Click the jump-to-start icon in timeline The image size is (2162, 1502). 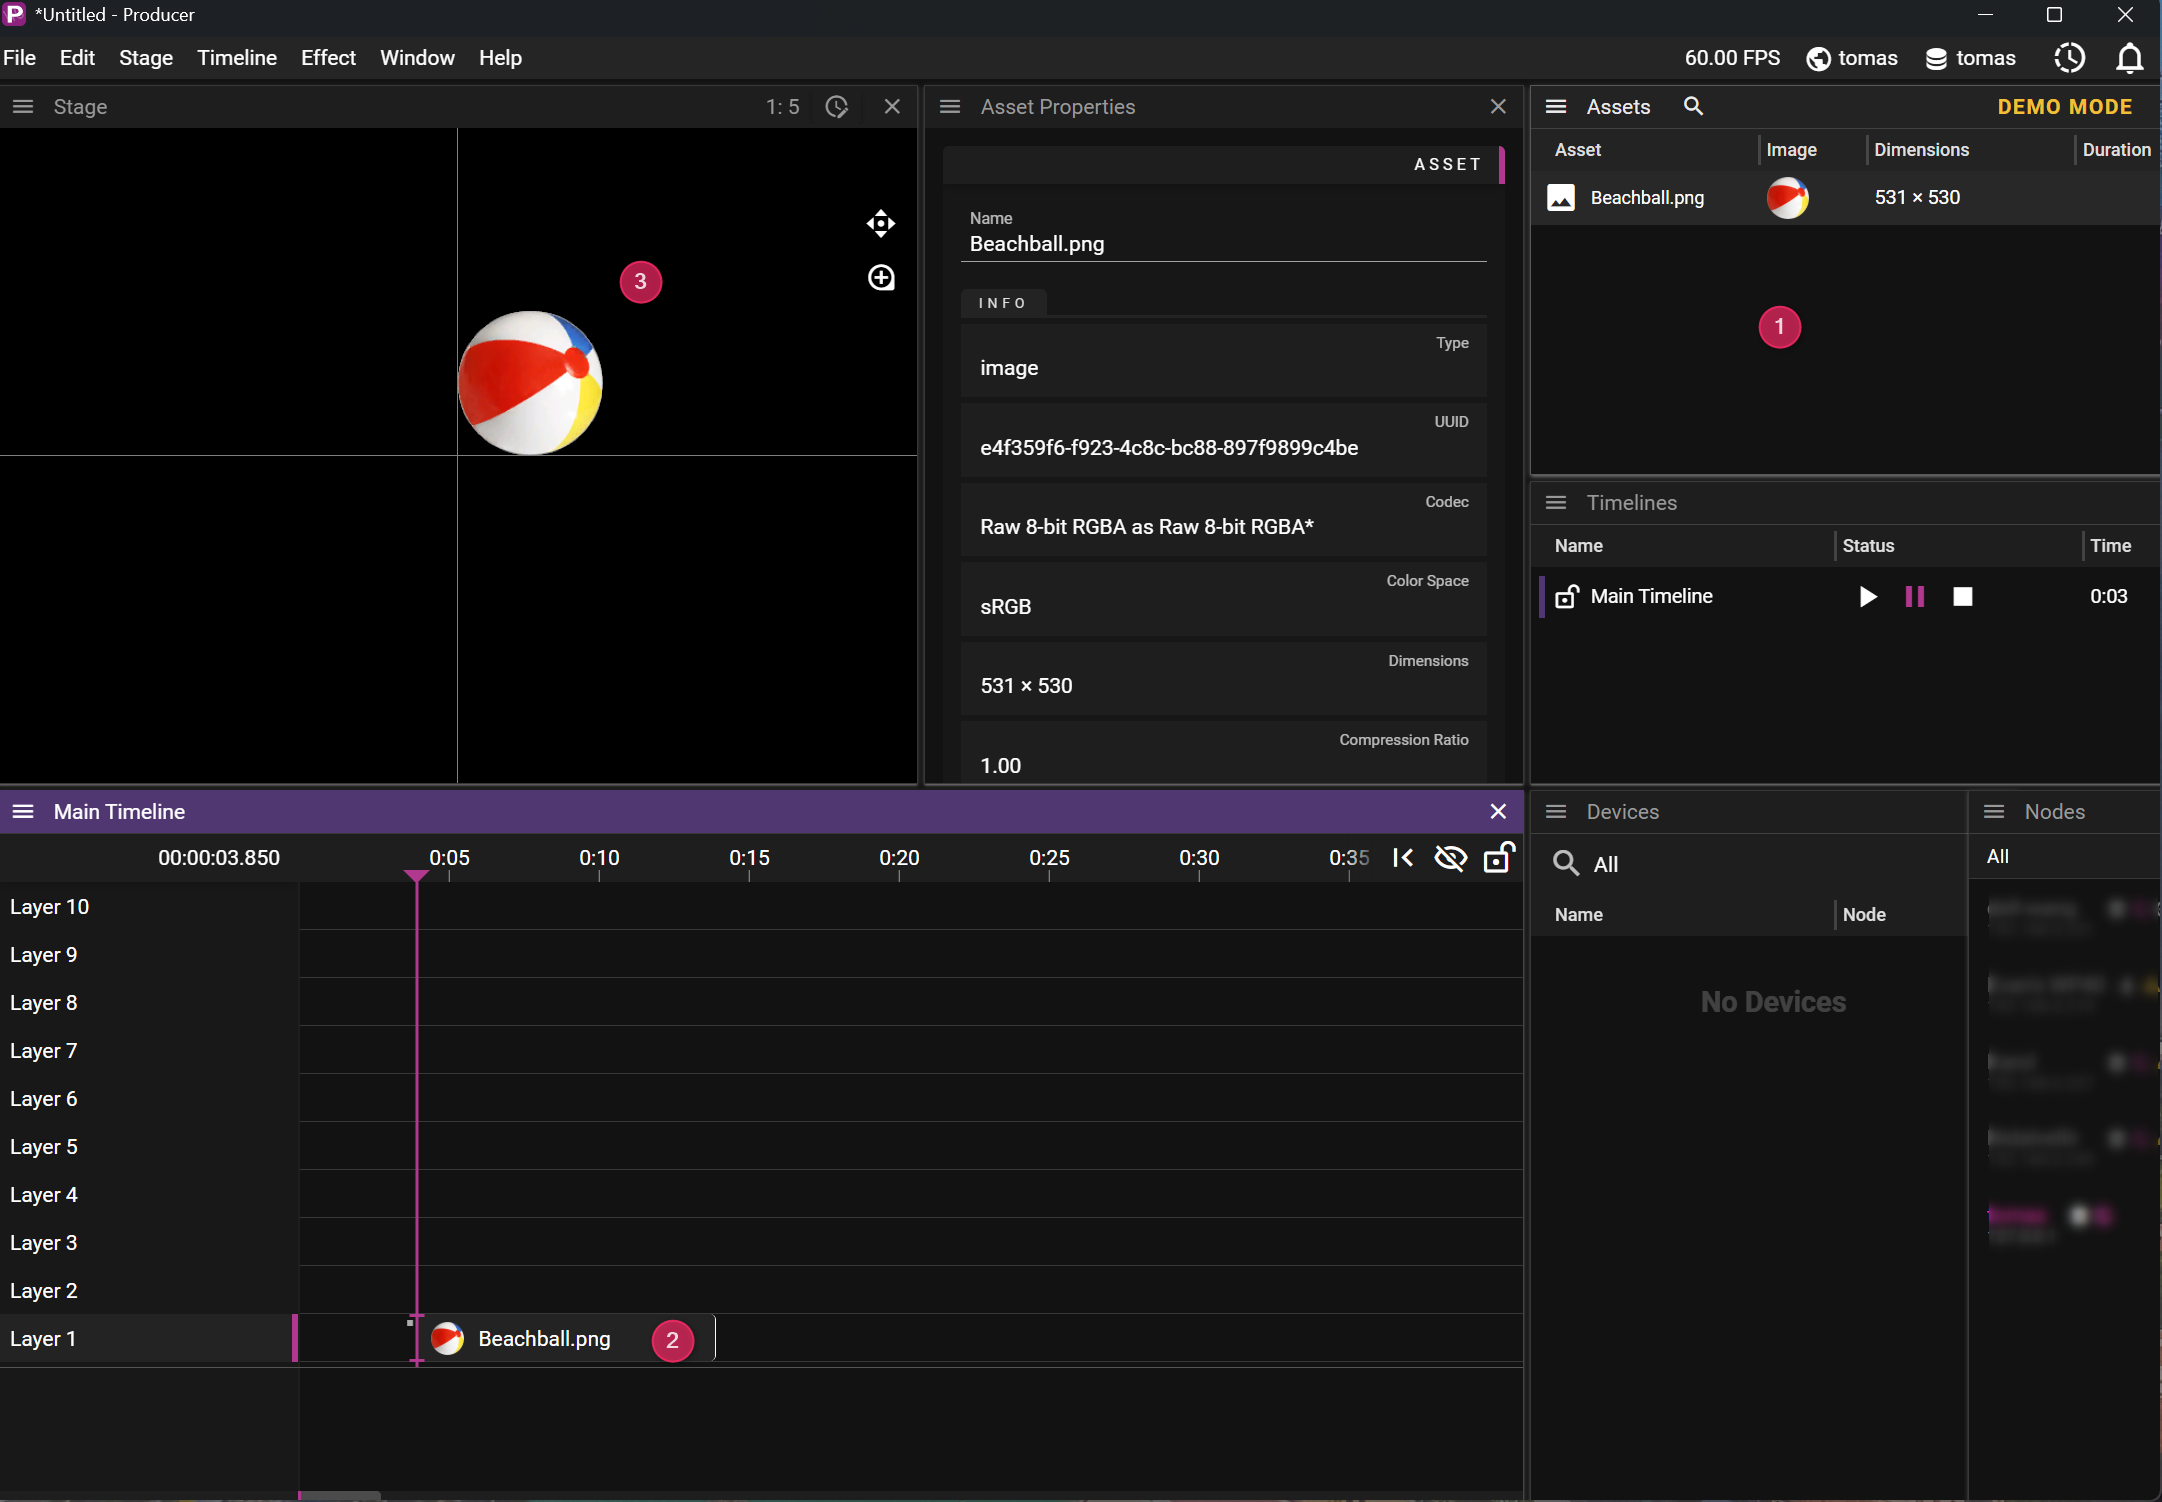pos(1403,858)
